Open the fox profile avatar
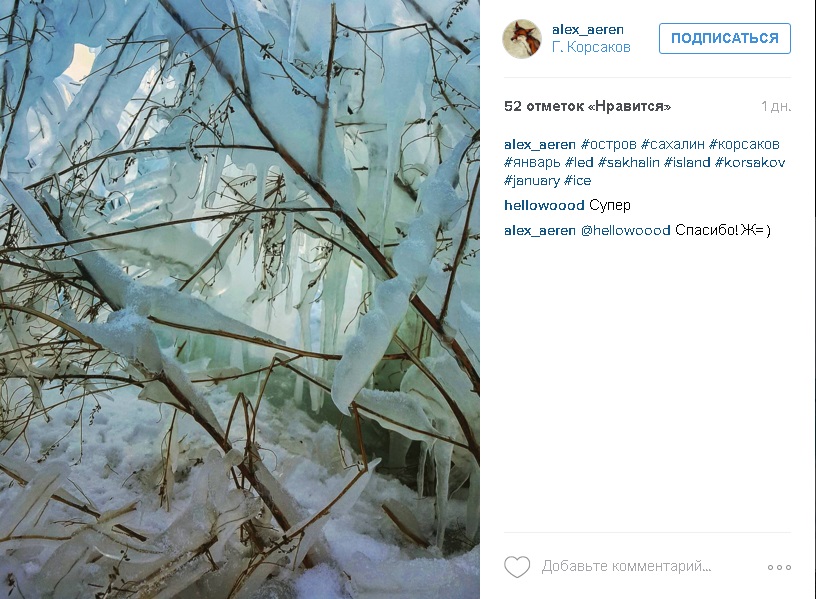 522,39
